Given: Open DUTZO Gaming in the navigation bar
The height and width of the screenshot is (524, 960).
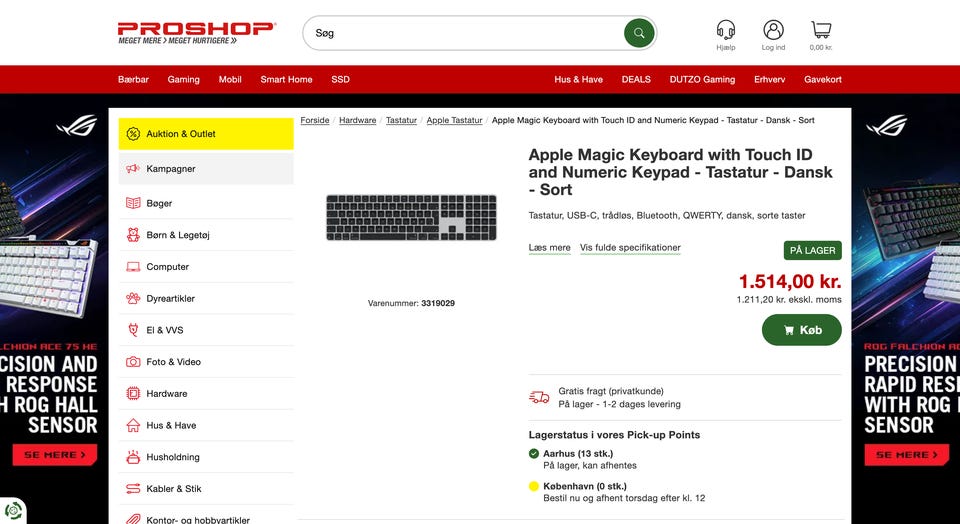Looking at the screenshot, I should 702,79.
